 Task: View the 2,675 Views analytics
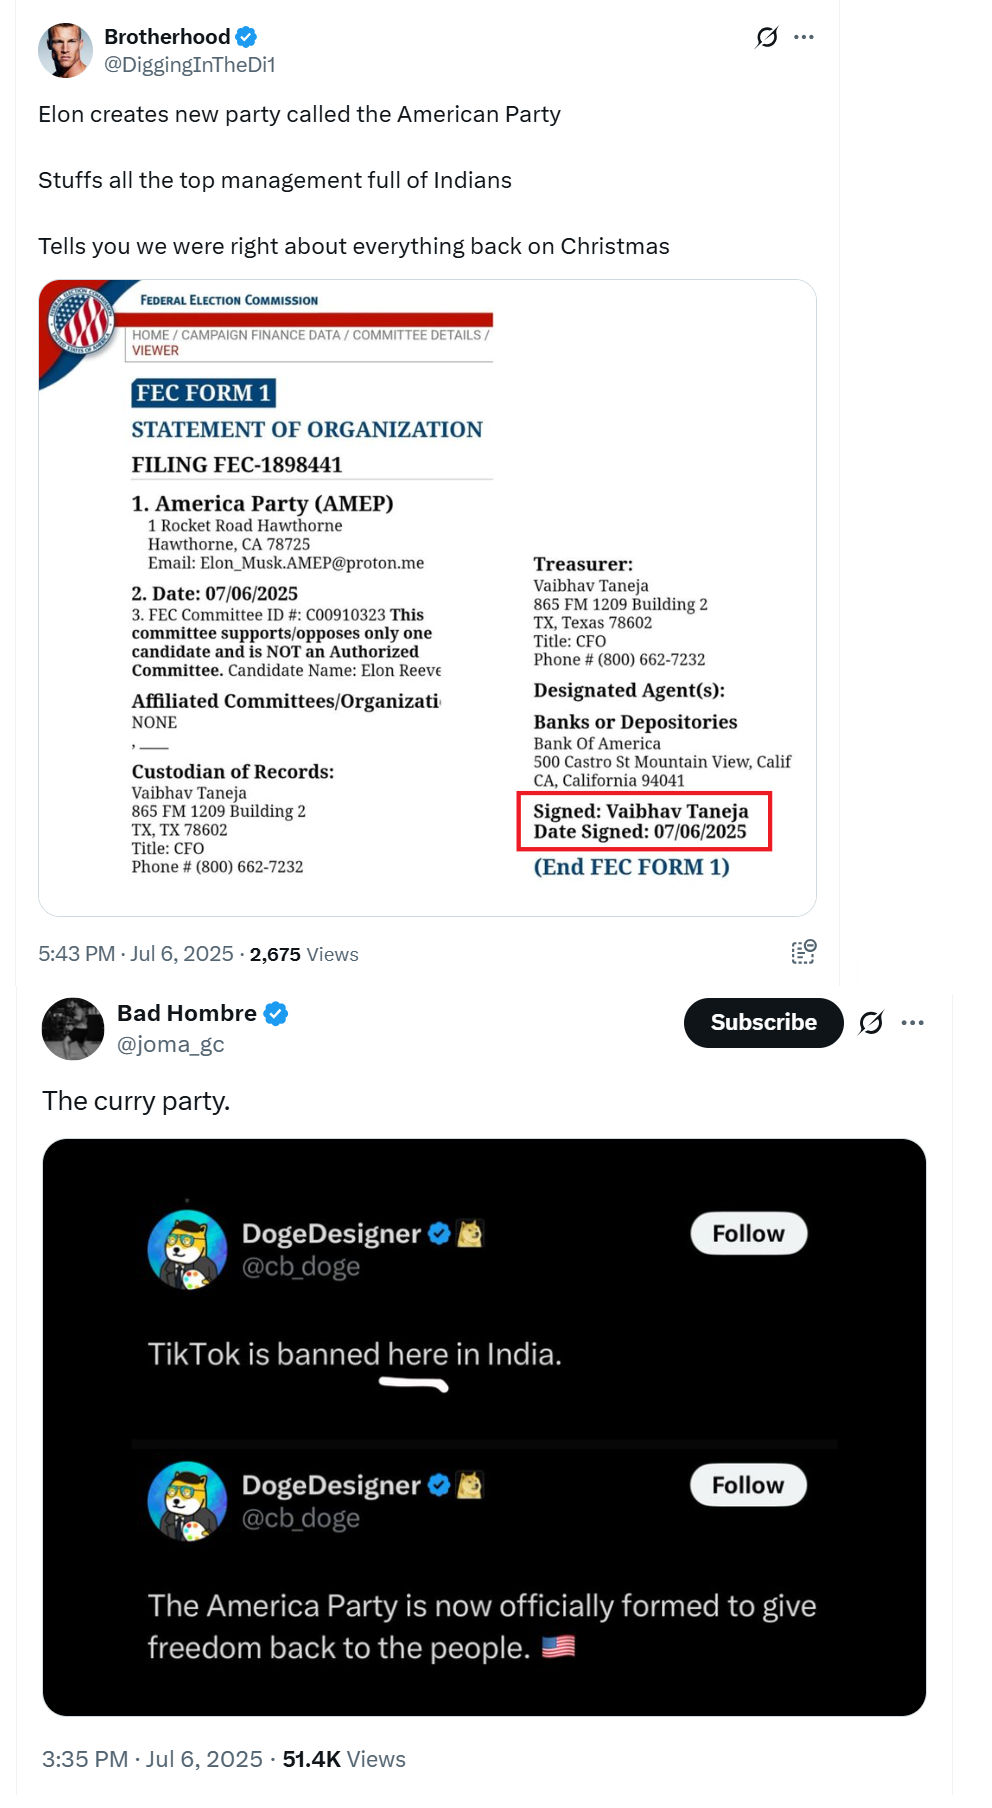[304, 954]
